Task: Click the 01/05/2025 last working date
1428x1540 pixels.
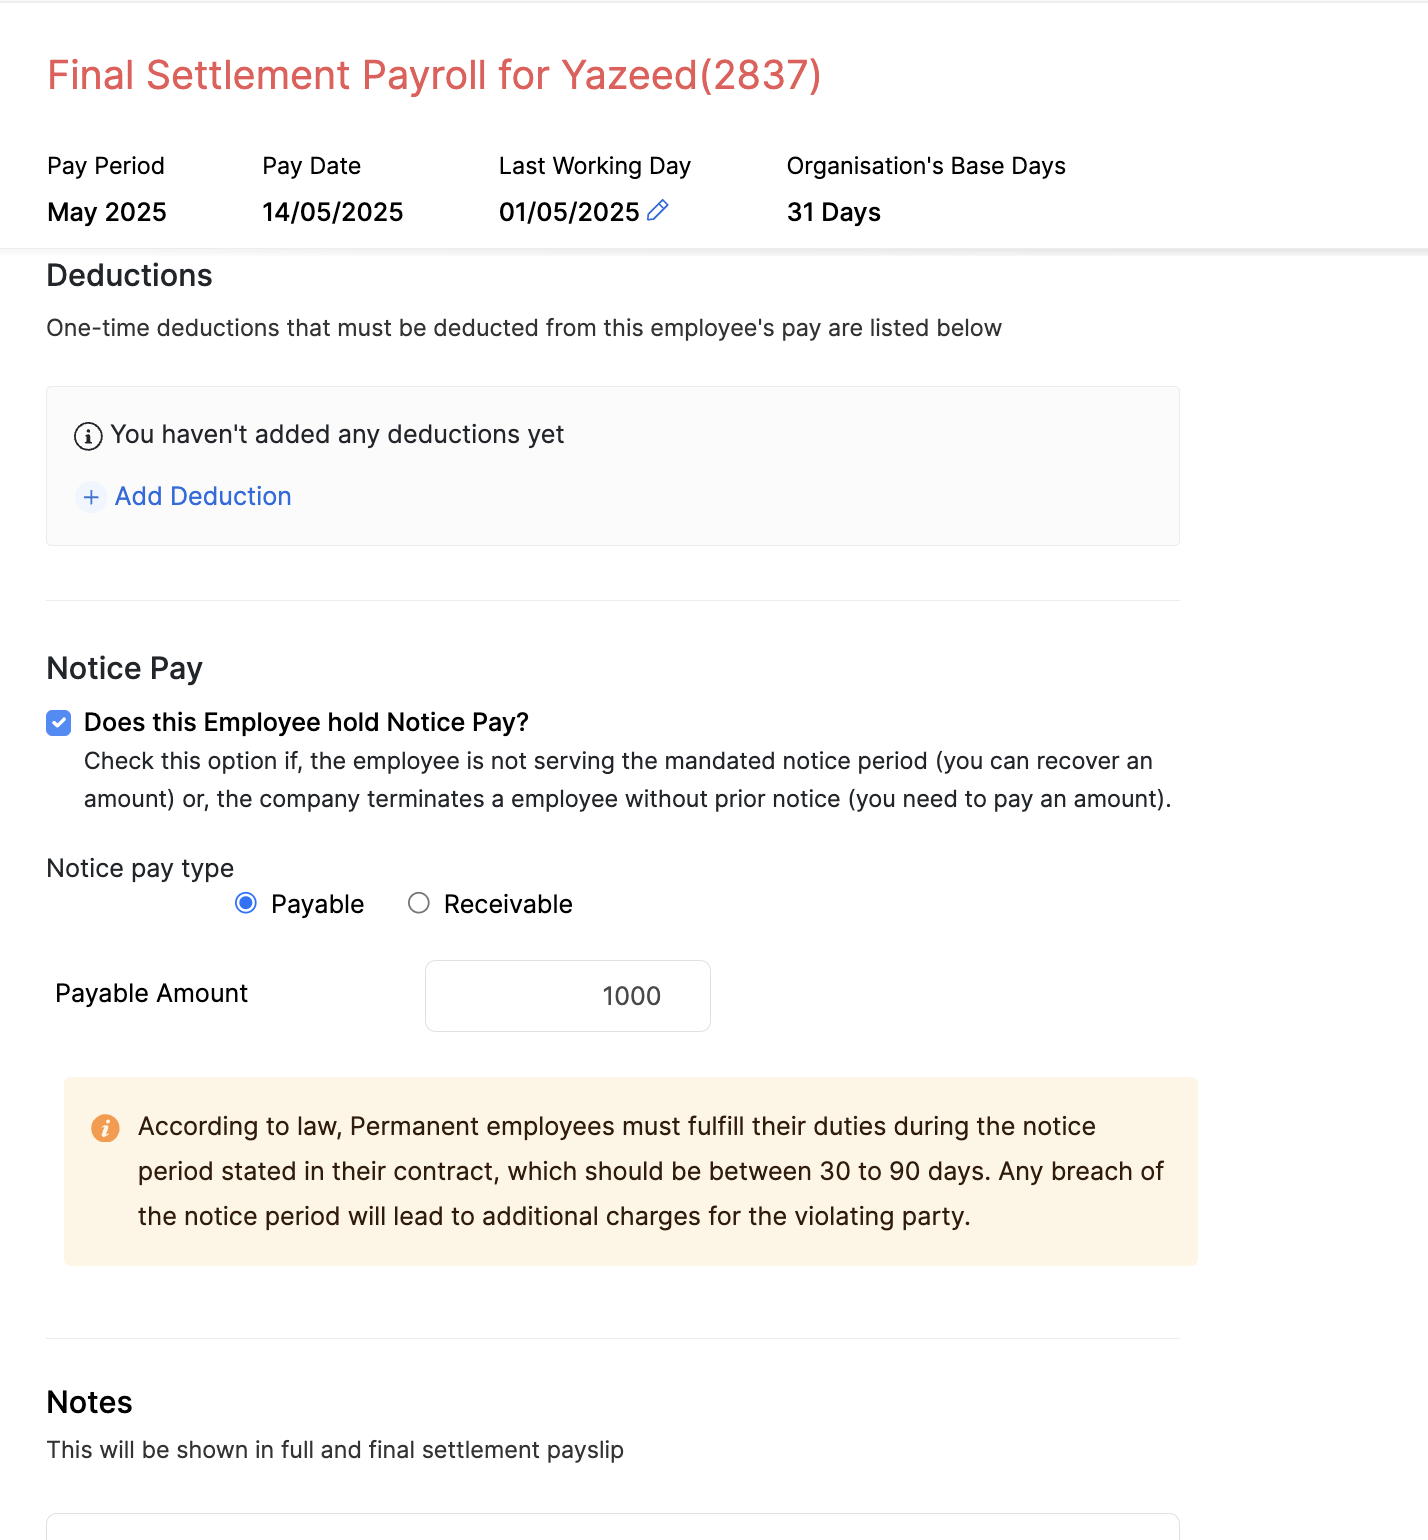Action: [568, 212]
